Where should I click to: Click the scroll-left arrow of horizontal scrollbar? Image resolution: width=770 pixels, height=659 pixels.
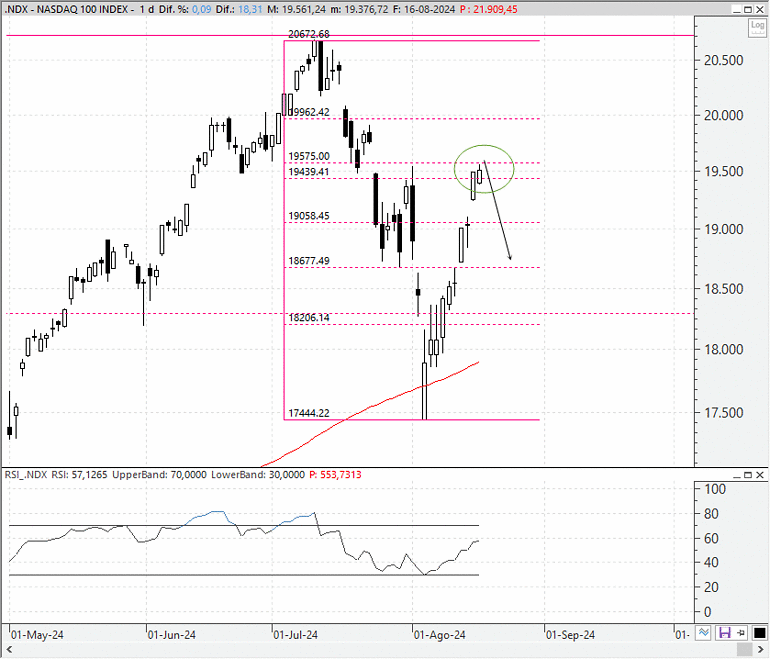tap(8, 650)
